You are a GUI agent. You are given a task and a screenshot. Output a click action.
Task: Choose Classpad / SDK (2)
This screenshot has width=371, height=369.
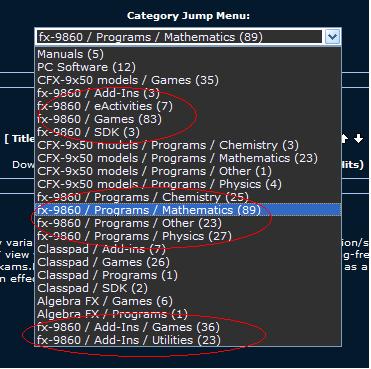[x=188, y=288]
